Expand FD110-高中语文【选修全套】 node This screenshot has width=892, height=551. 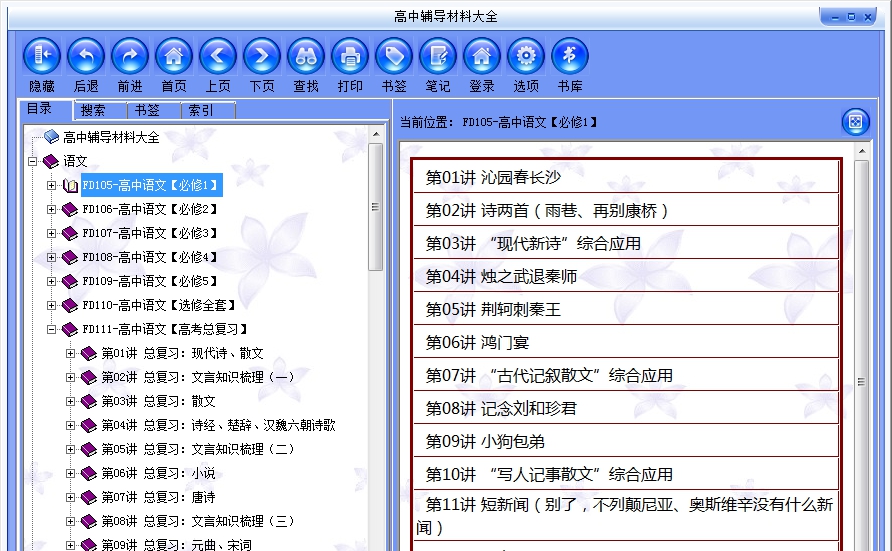coord(52,305)
